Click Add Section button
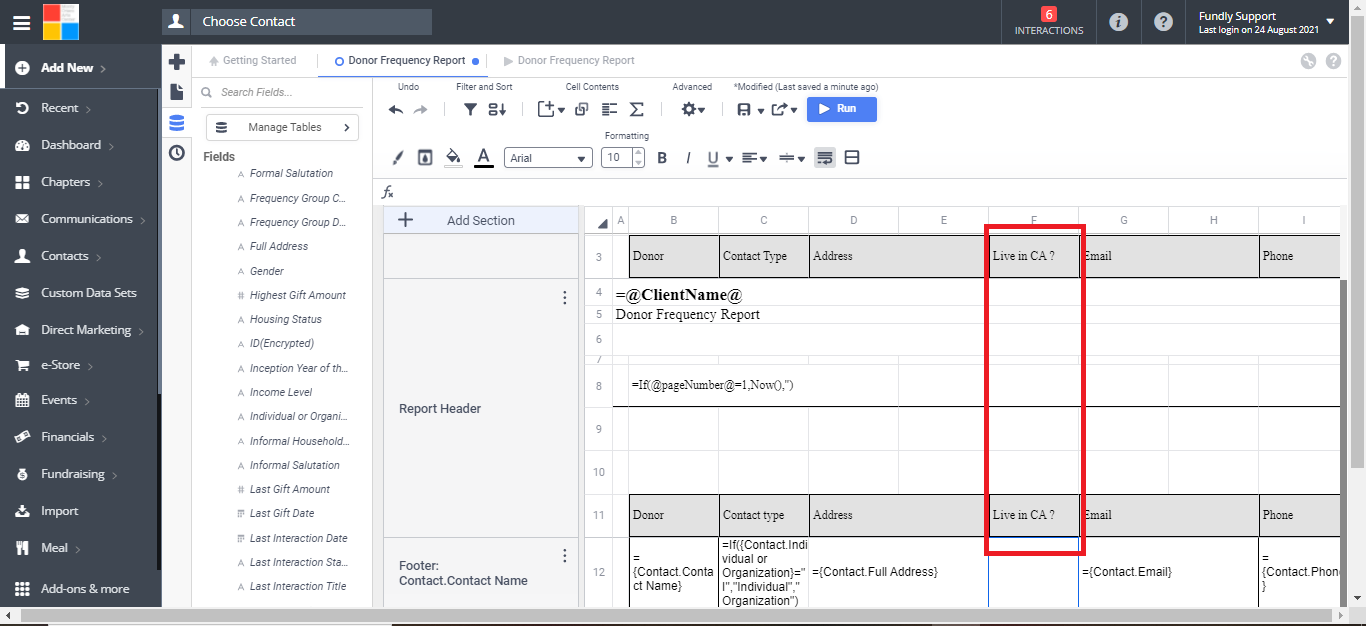 pyautogui.click(x=481, y=220)
